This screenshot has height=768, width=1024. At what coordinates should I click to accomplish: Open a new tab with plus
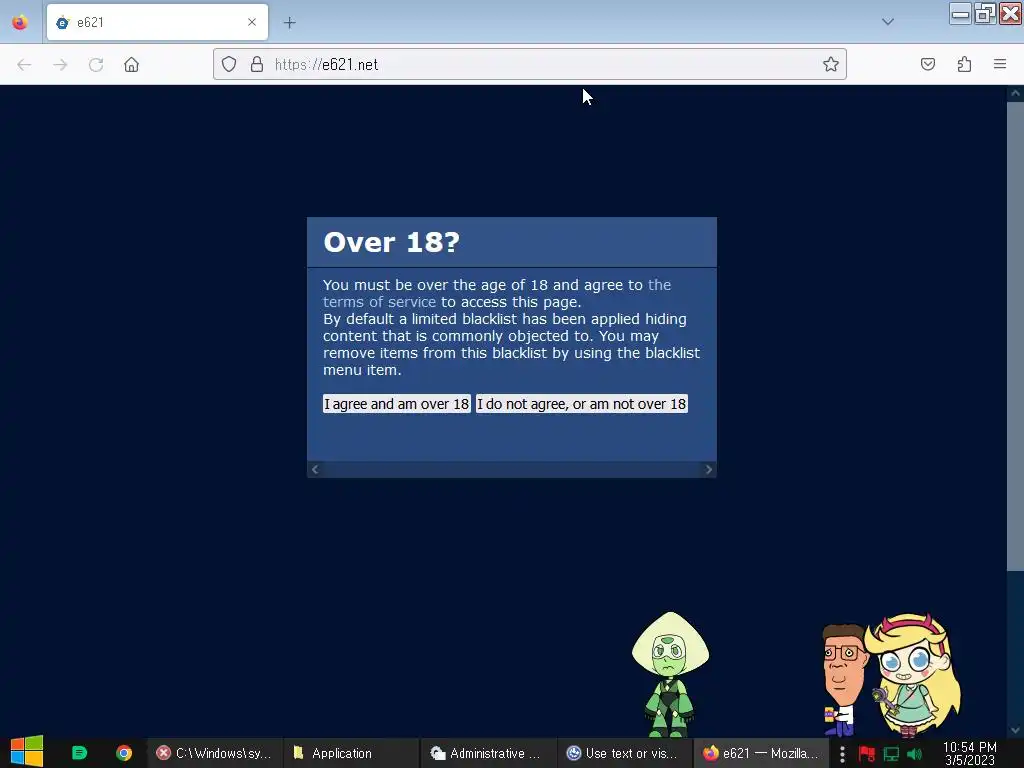[x=289, y=23]
